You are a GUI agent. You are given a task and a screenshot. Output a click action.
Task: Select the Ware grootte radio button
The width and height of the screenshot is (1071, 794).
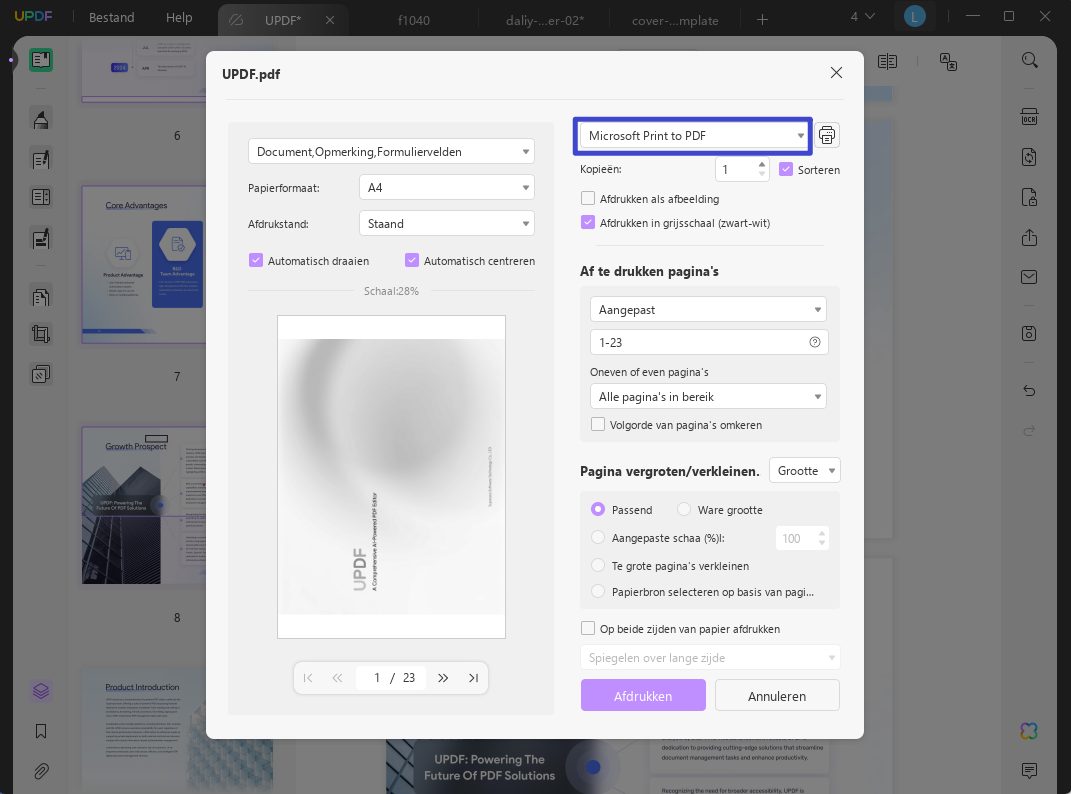(684, 509)
